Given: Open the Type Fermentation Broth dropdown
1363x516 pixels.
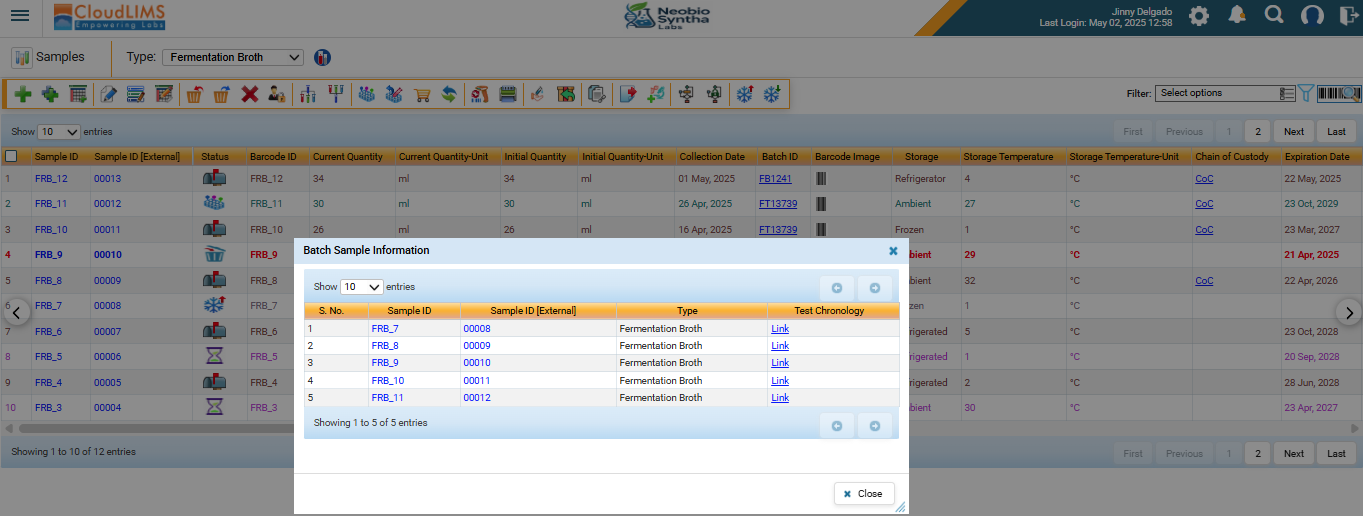Looking at the screenshot, I should 233,58.
